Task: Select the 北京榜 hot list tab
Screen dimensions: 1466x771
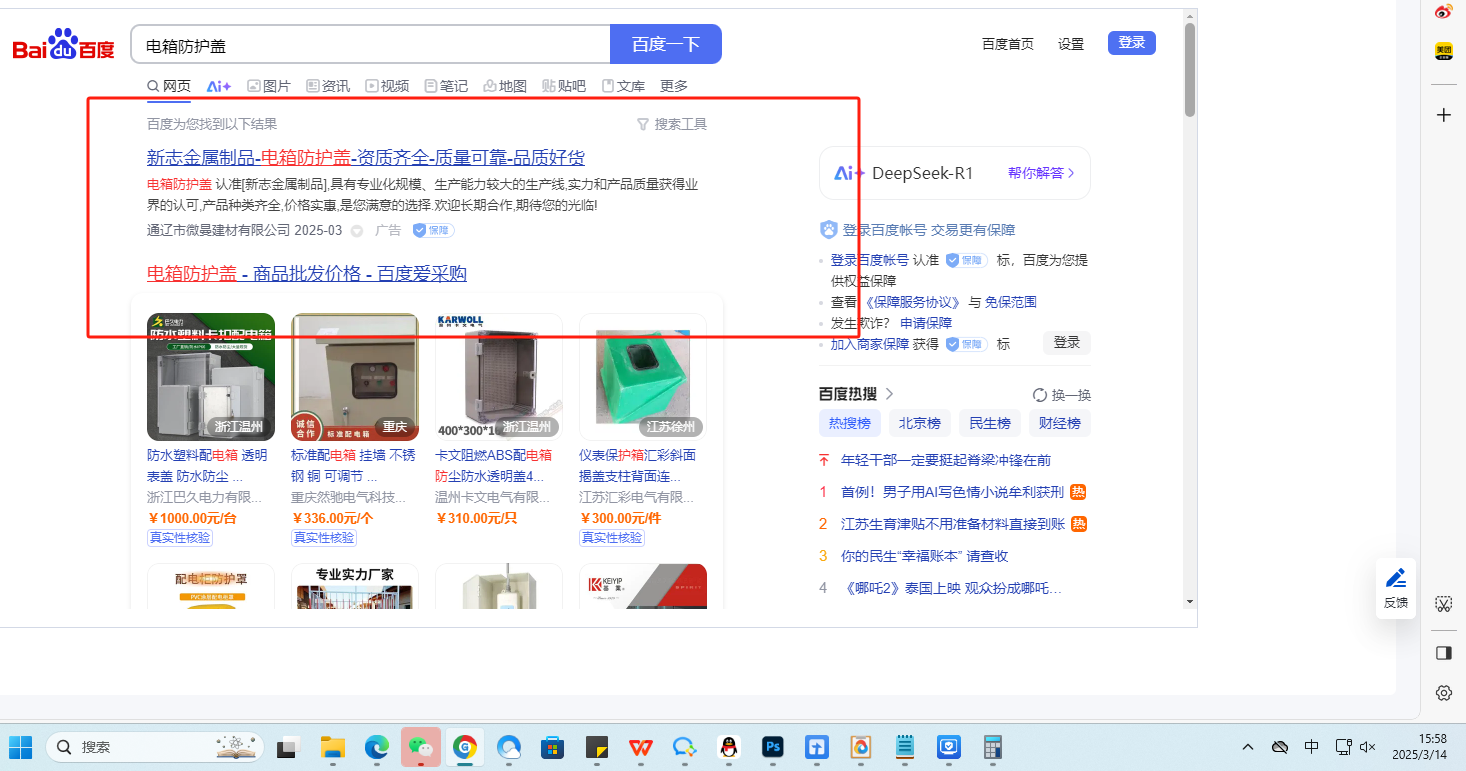Action: 919,423
